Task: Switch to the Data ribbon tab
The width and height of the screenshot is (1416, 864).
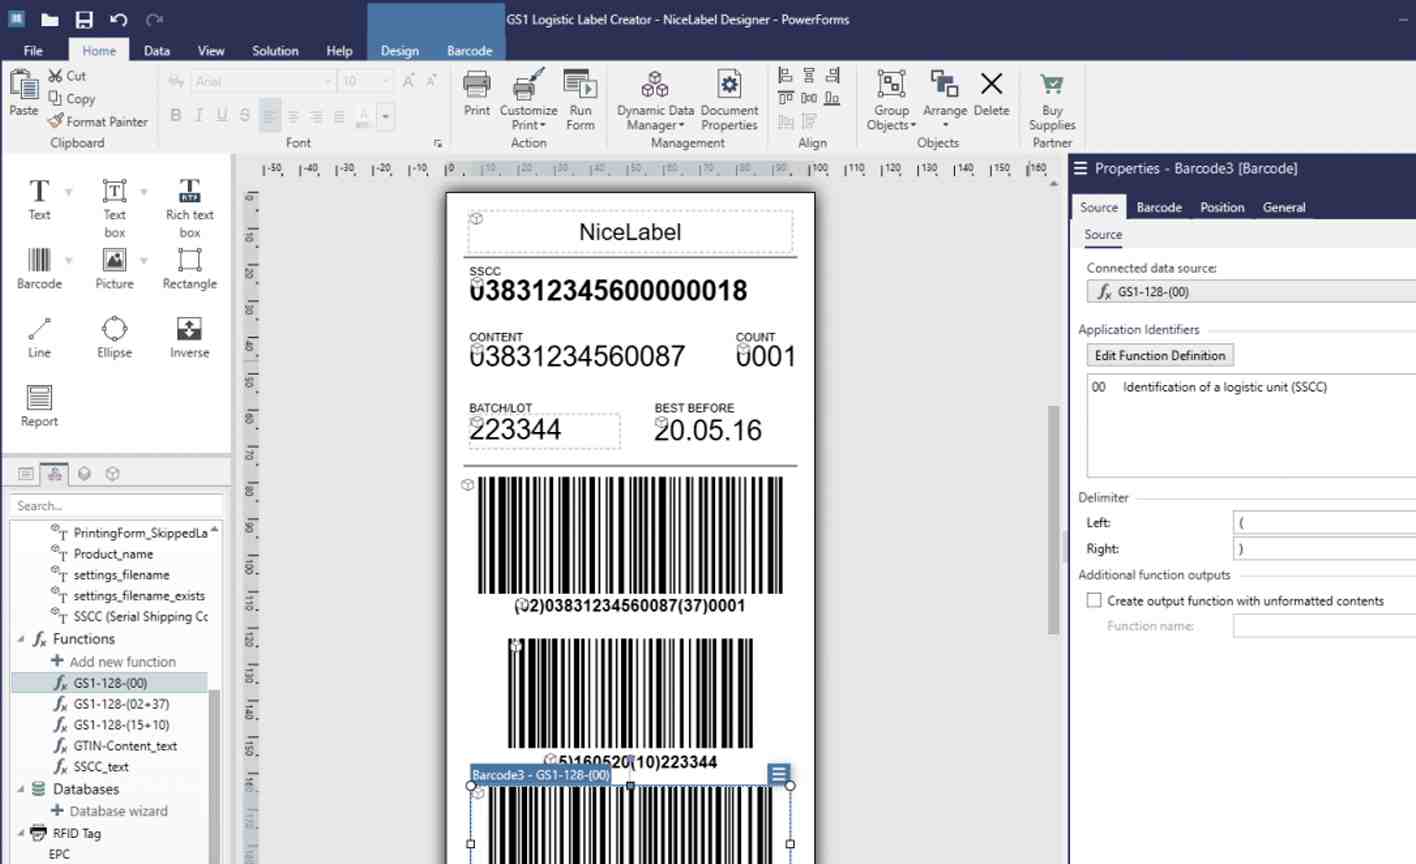Action: point(157,50)
